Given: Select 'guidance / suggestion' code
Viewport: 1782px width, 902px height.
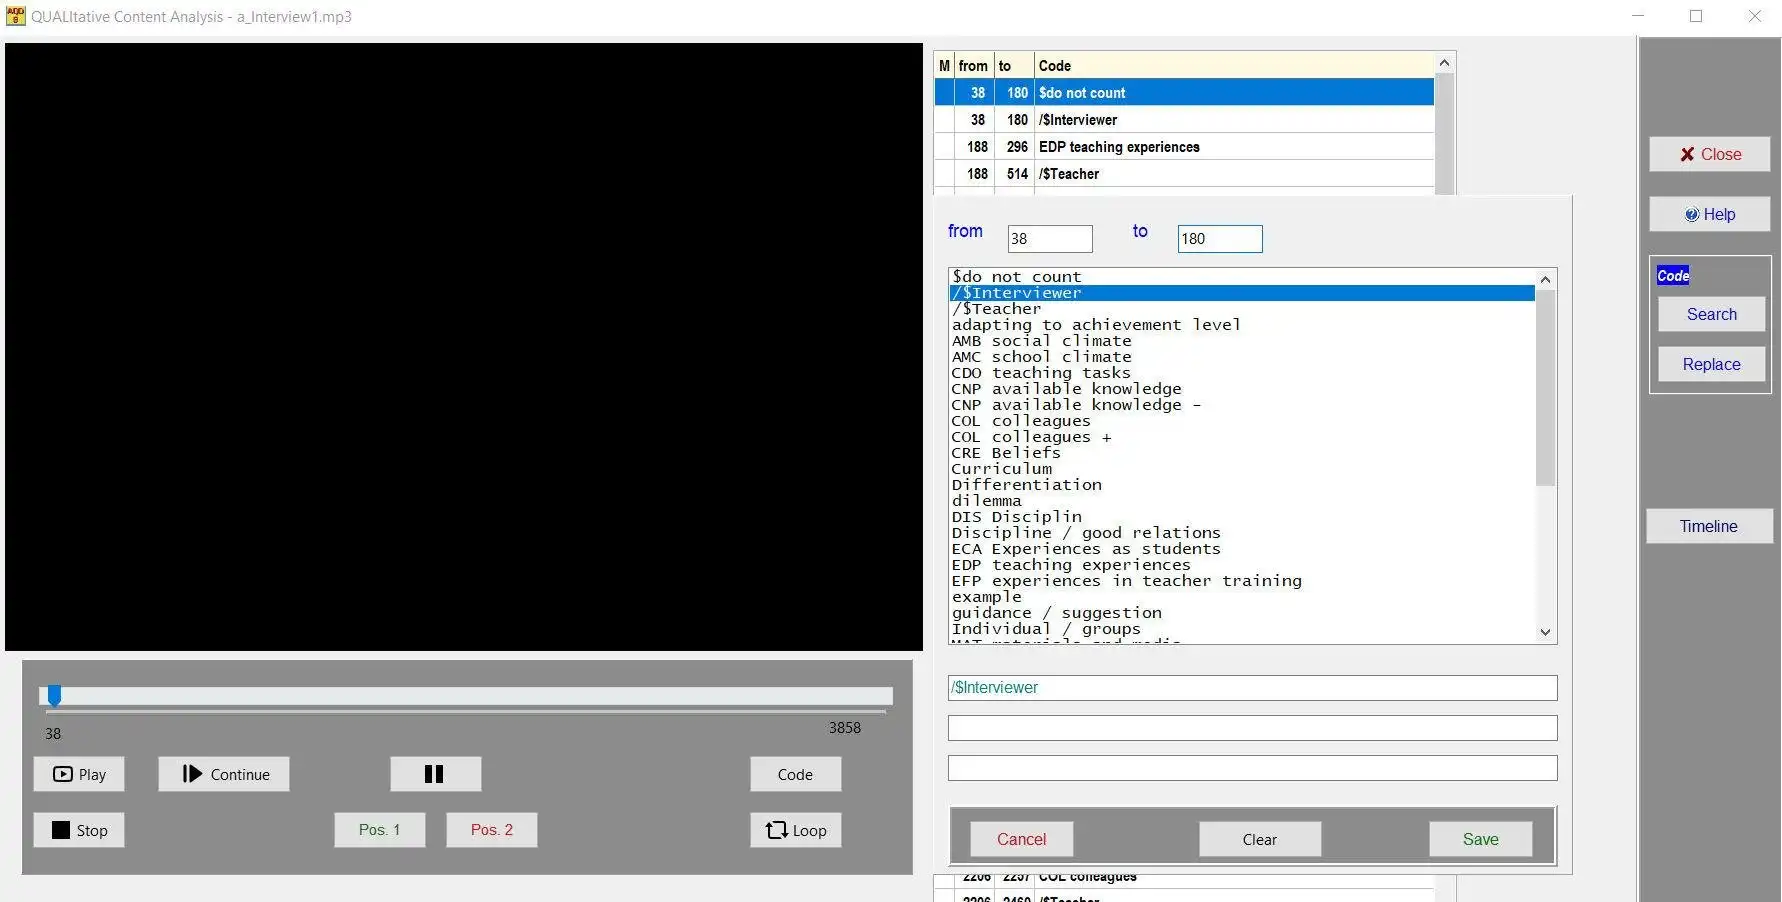Looking at the screenshot, I should click(1242, 613).
